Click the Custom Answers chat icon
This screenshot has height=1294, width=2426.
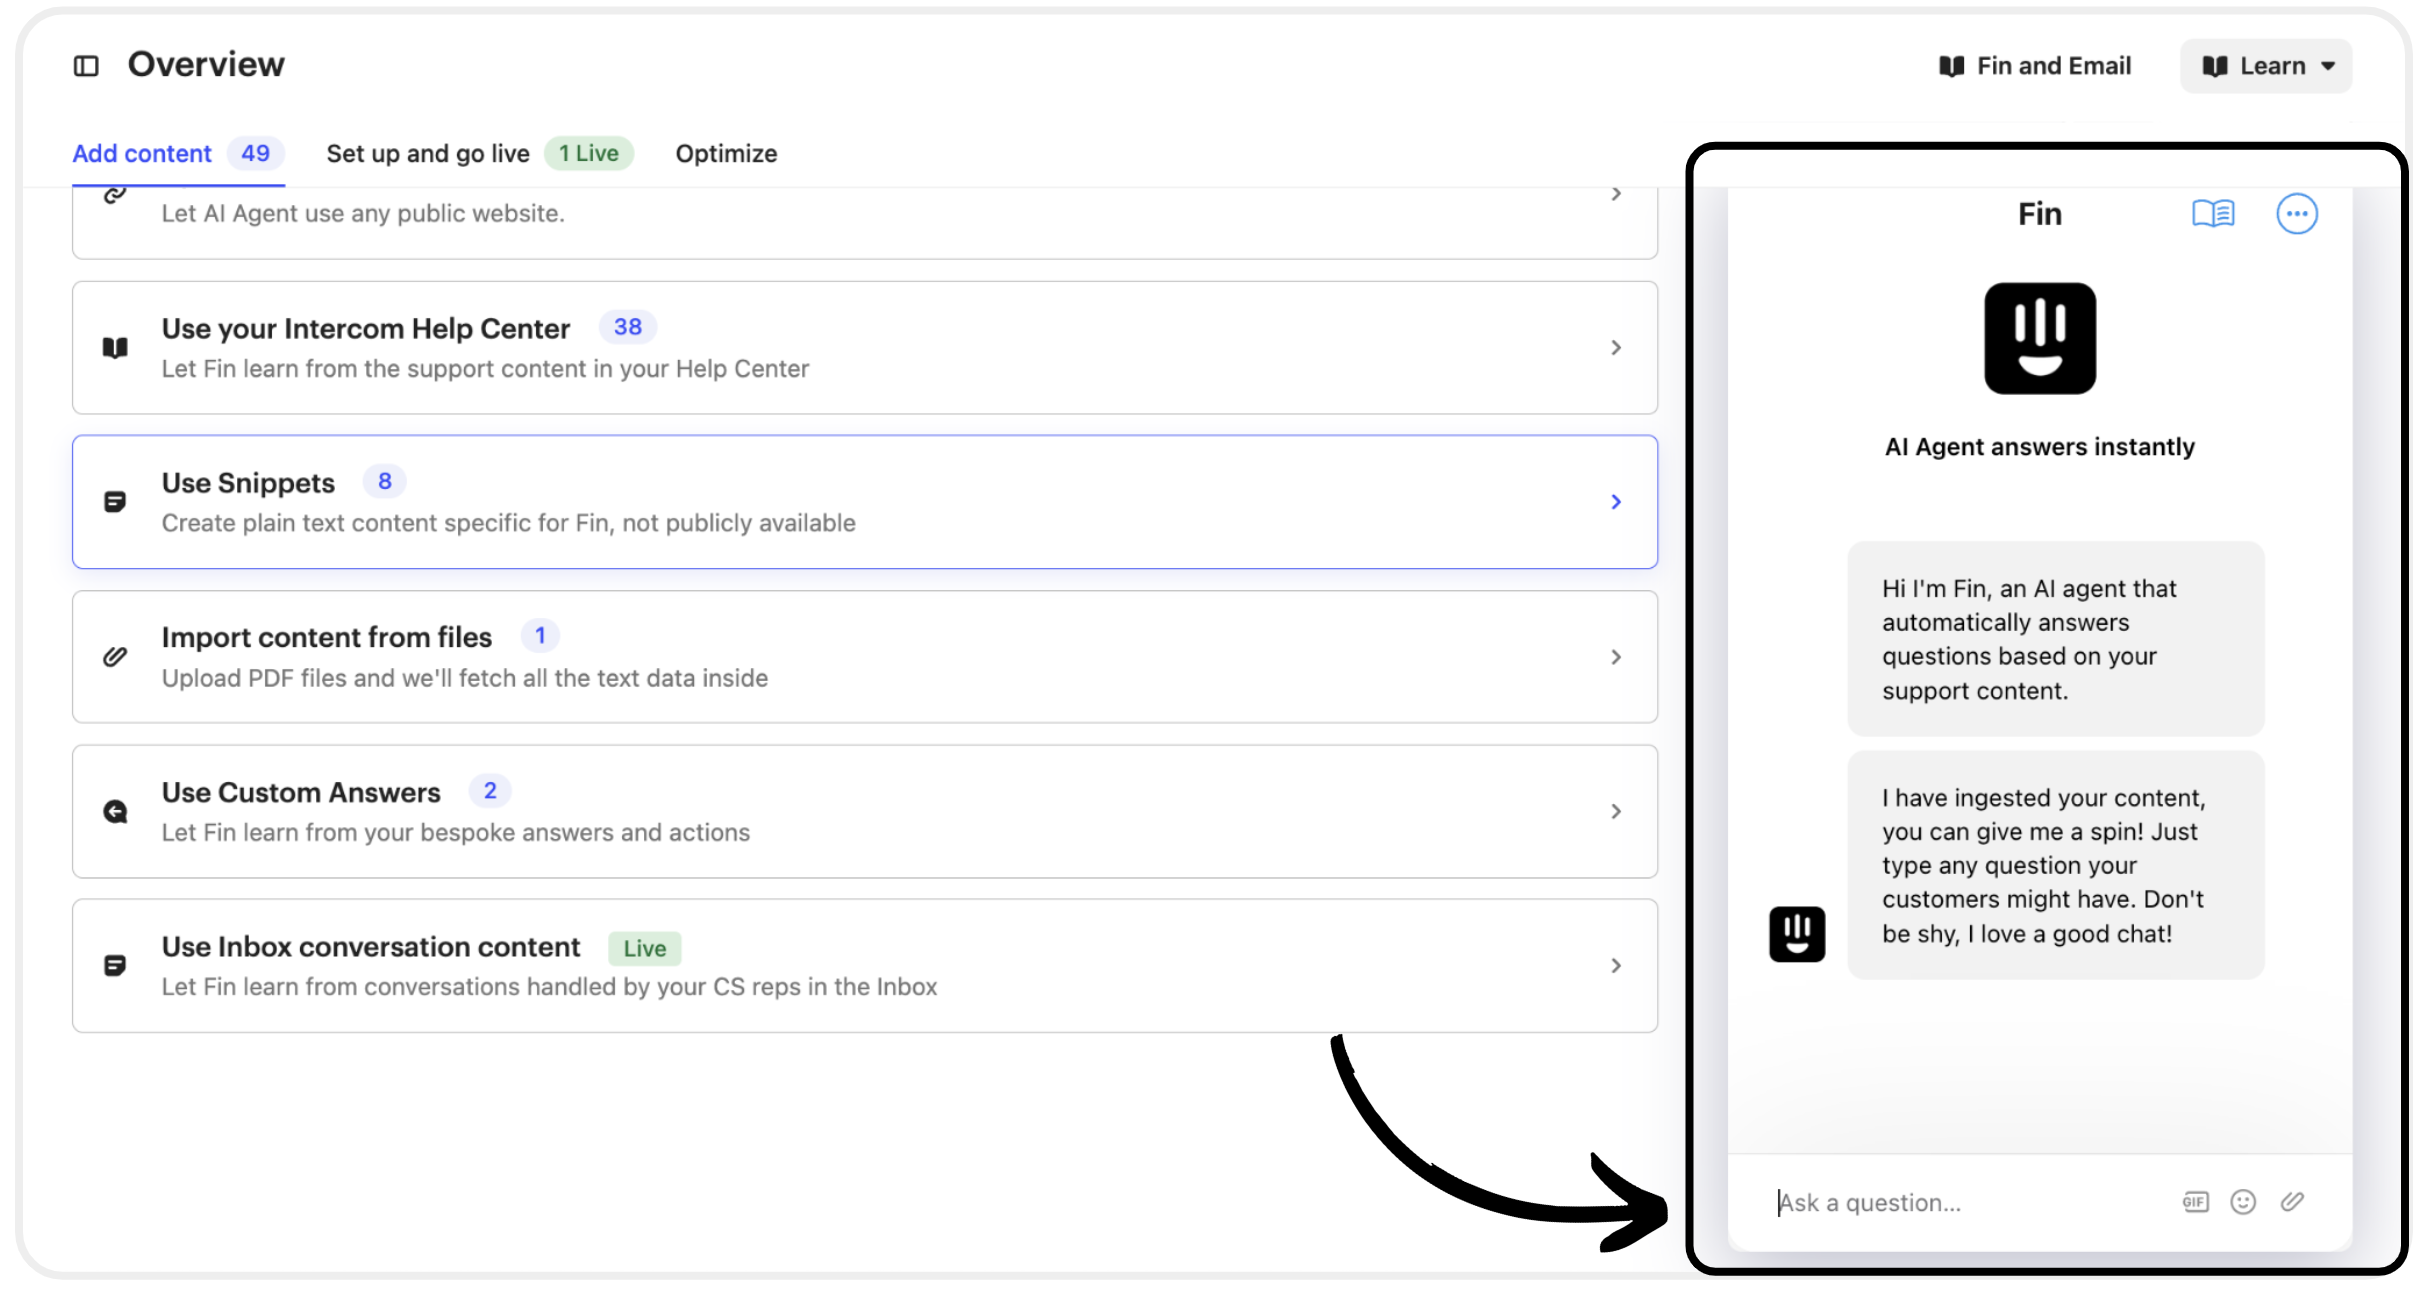tap(116, 811)
